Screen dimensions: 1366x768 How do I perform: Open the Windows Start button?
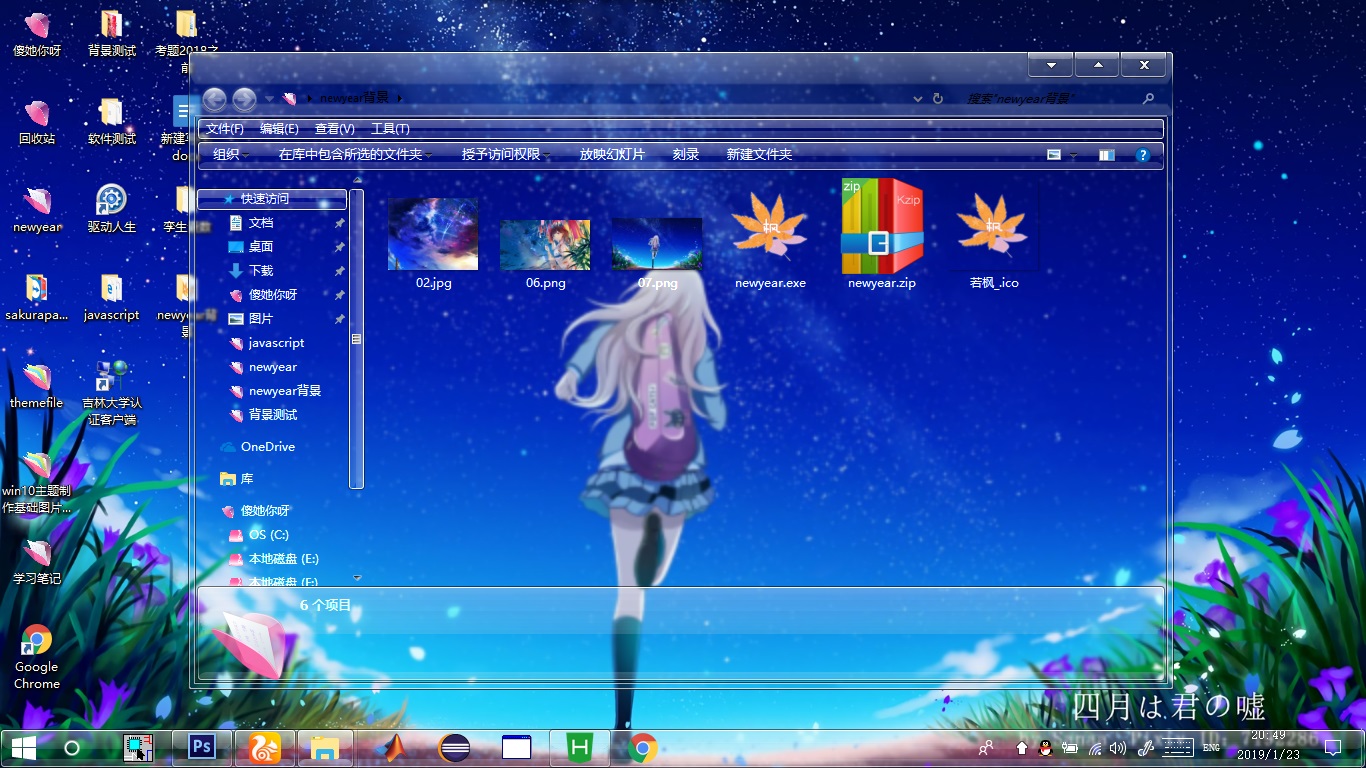coord(24,747)
